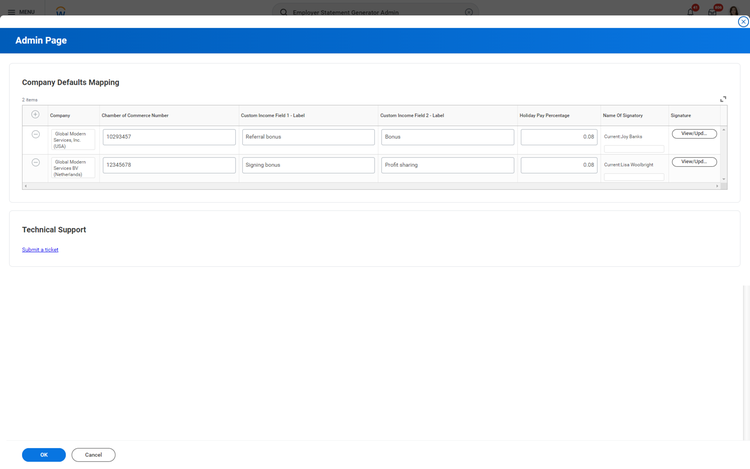
Task: View or update signature for Lisa Woolbright
Action: (x=694, y=161)
